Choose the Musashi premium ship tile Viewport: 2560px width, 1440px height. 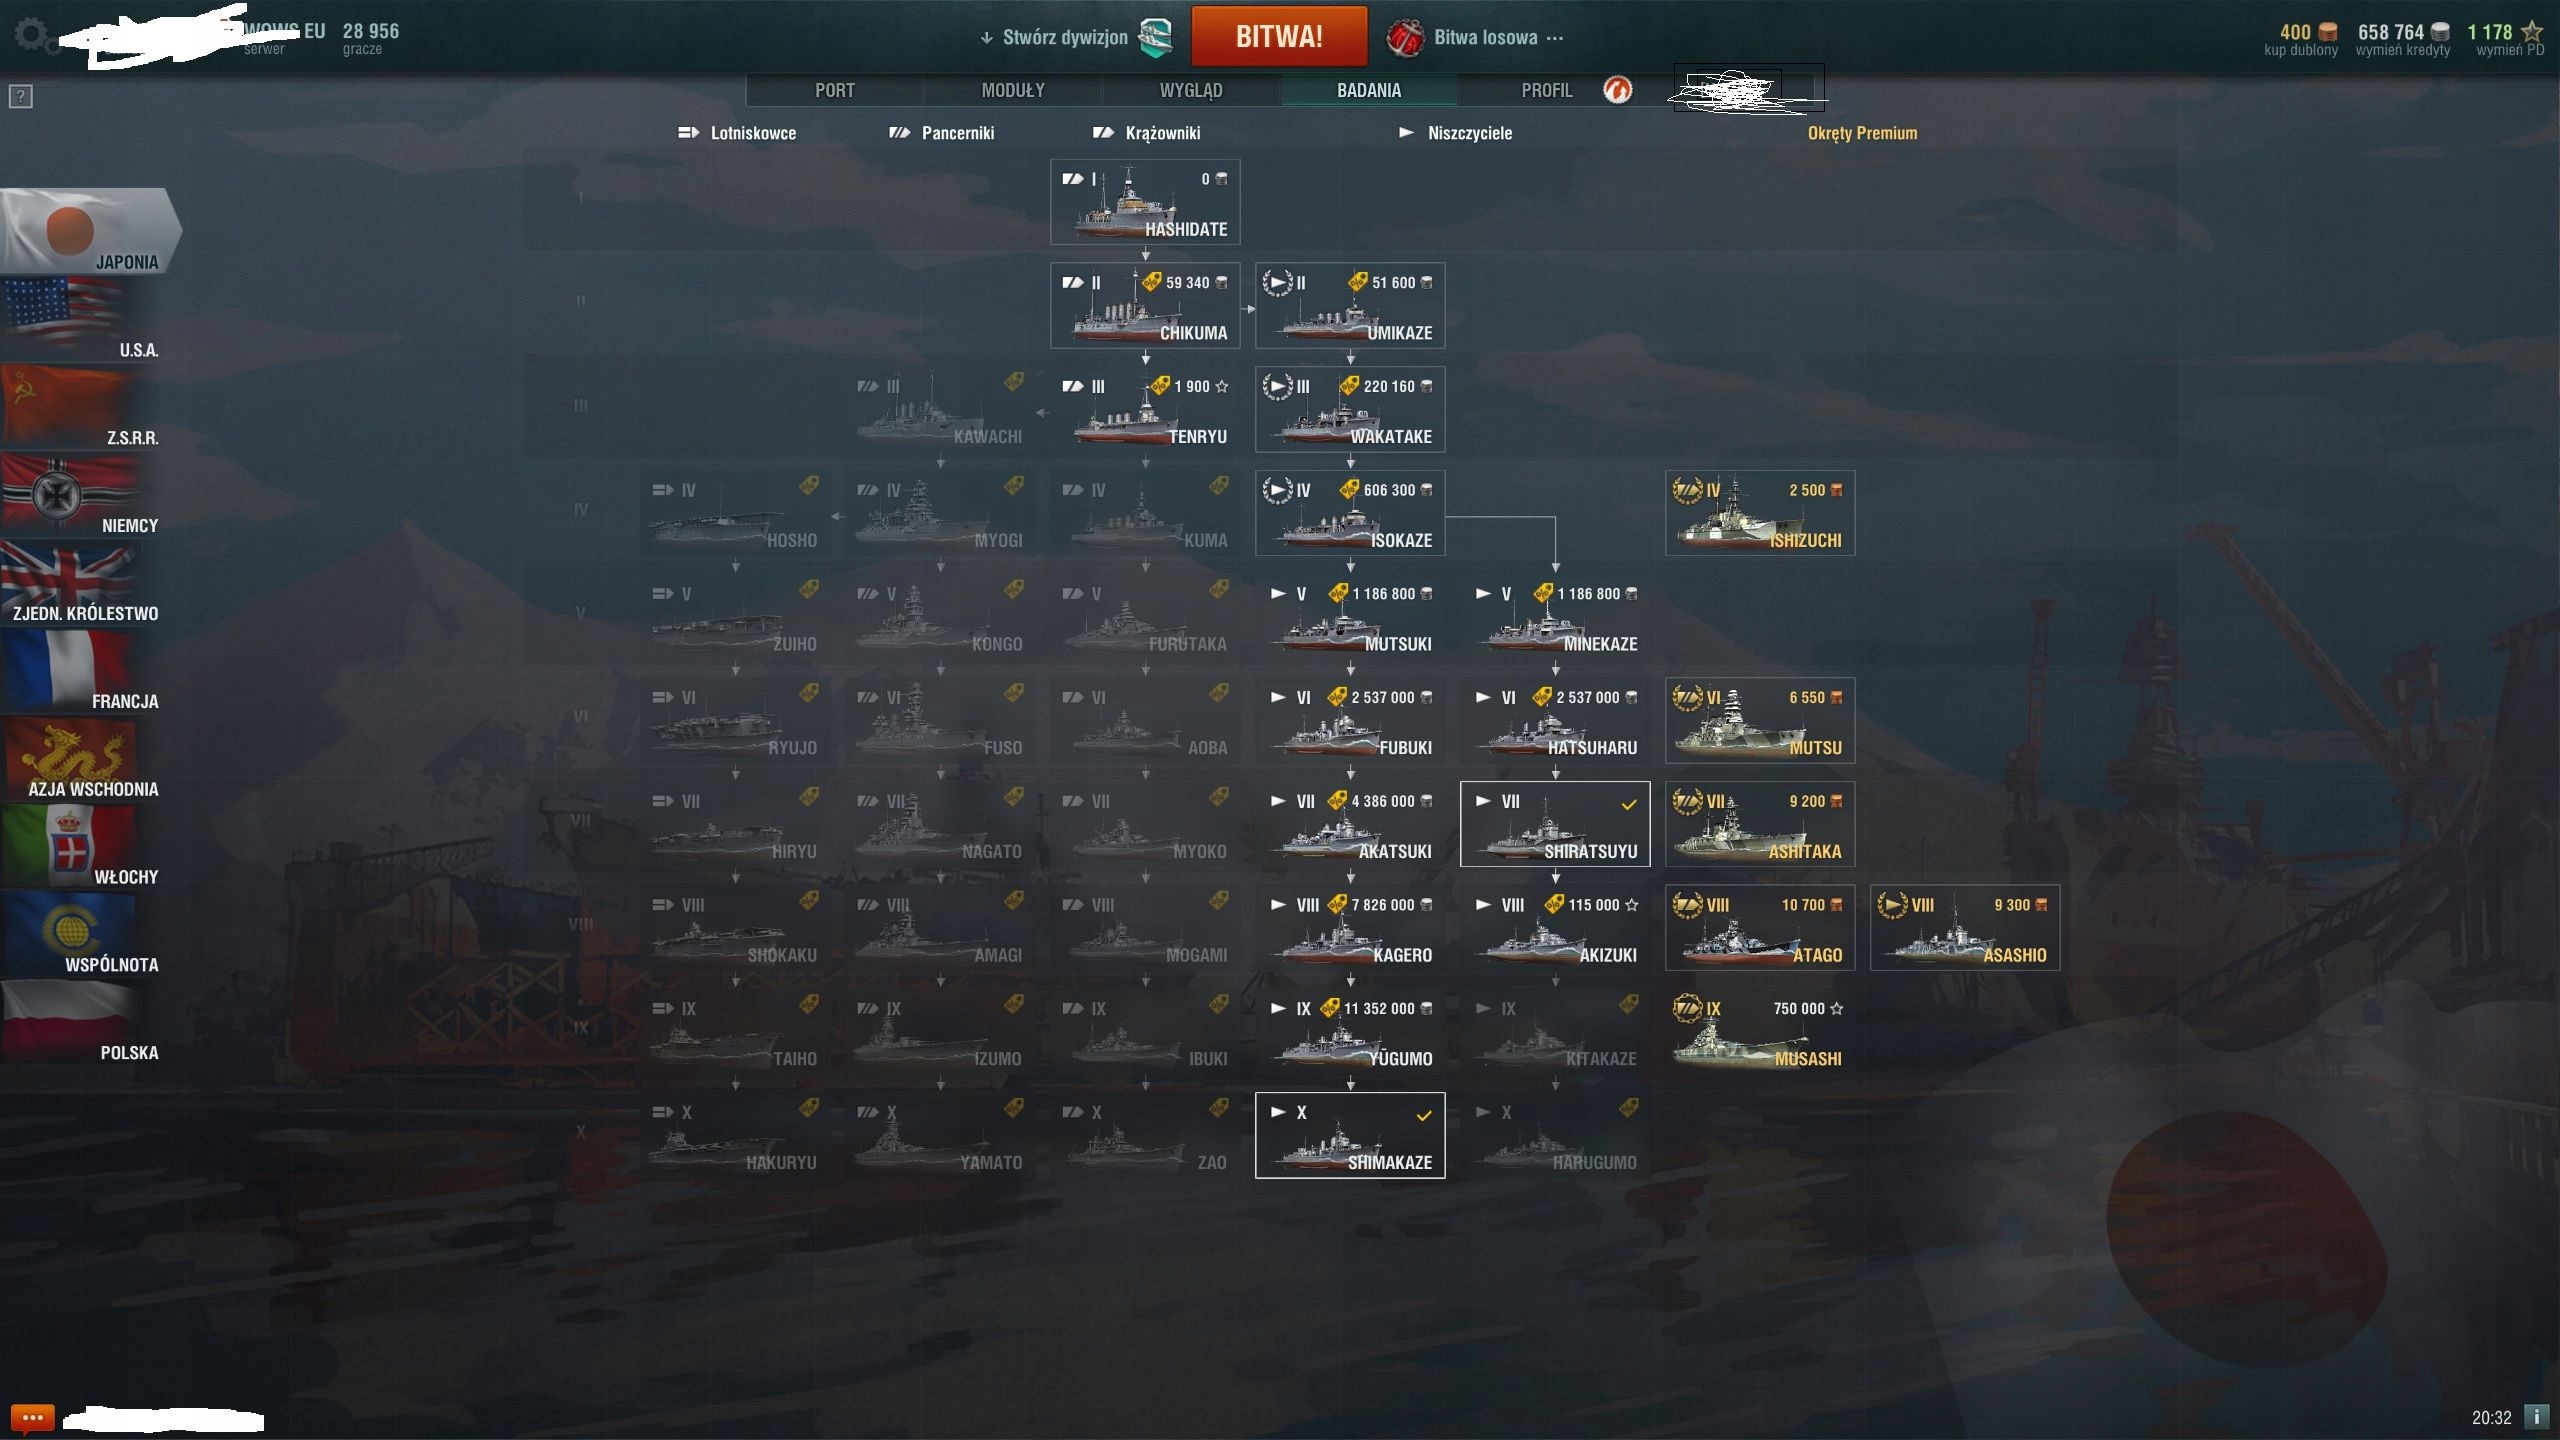pyautogui.click(x=1760, y=1032)
